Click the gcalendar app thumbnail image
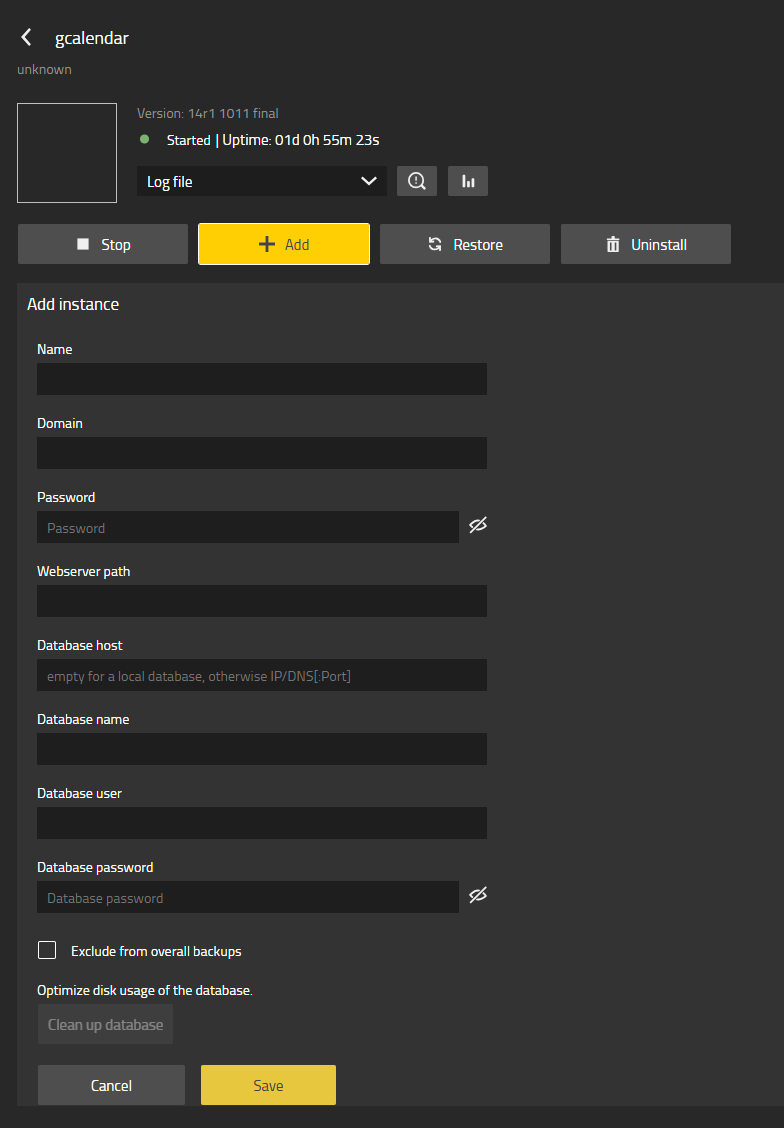The height and width of the screenshot is (1128, 784). click(67, 153)
